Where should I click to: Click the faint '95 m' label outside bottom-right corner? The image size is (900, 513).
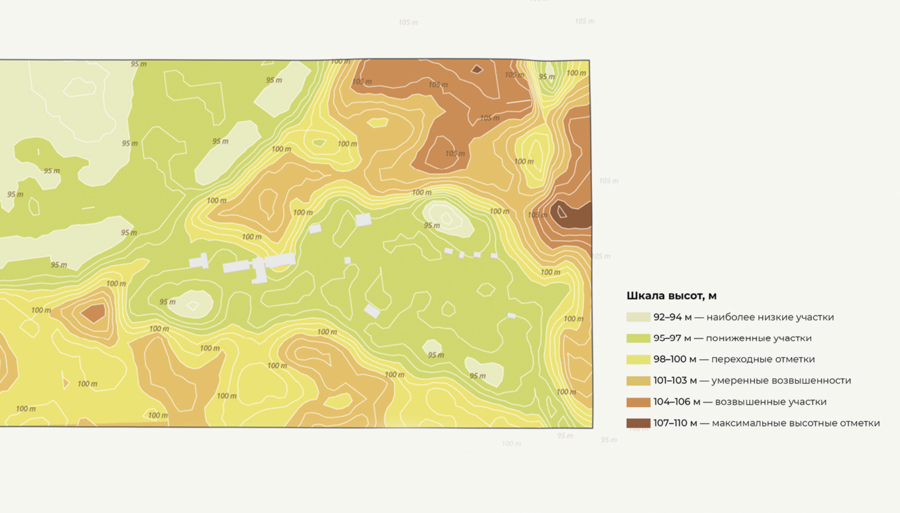[608, 440]
